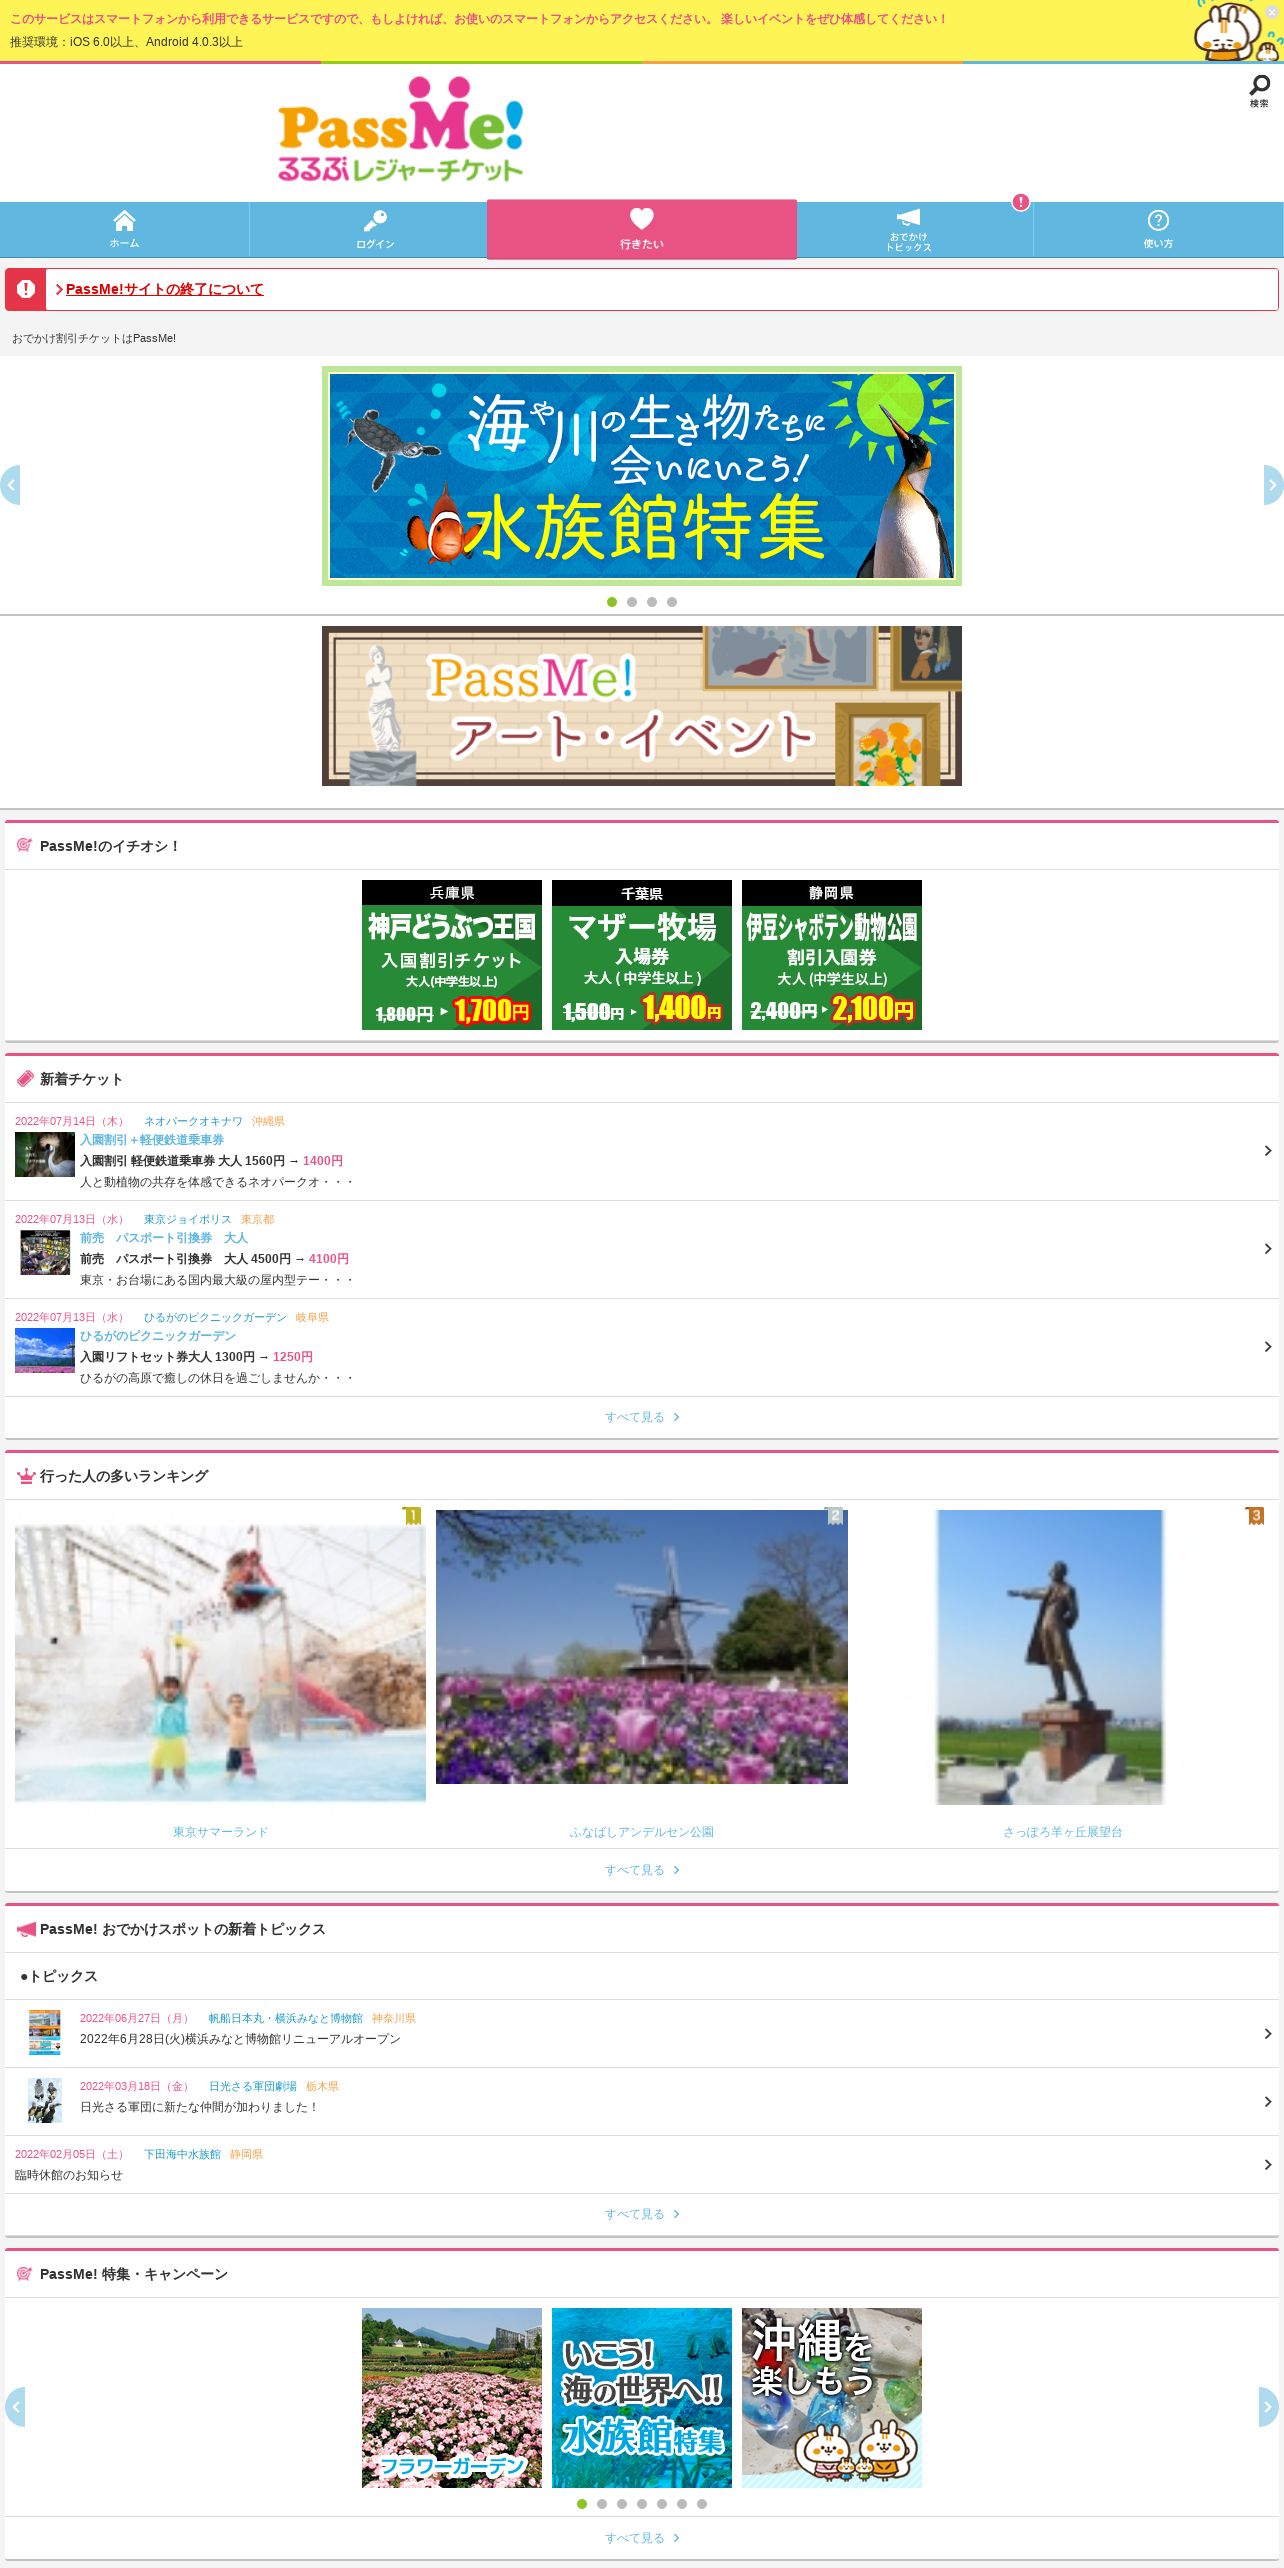Click the notification badge on トピックス
Image resolution: width=1284 pixels, height=2568 pixels.
click(x=1020, y=202)
